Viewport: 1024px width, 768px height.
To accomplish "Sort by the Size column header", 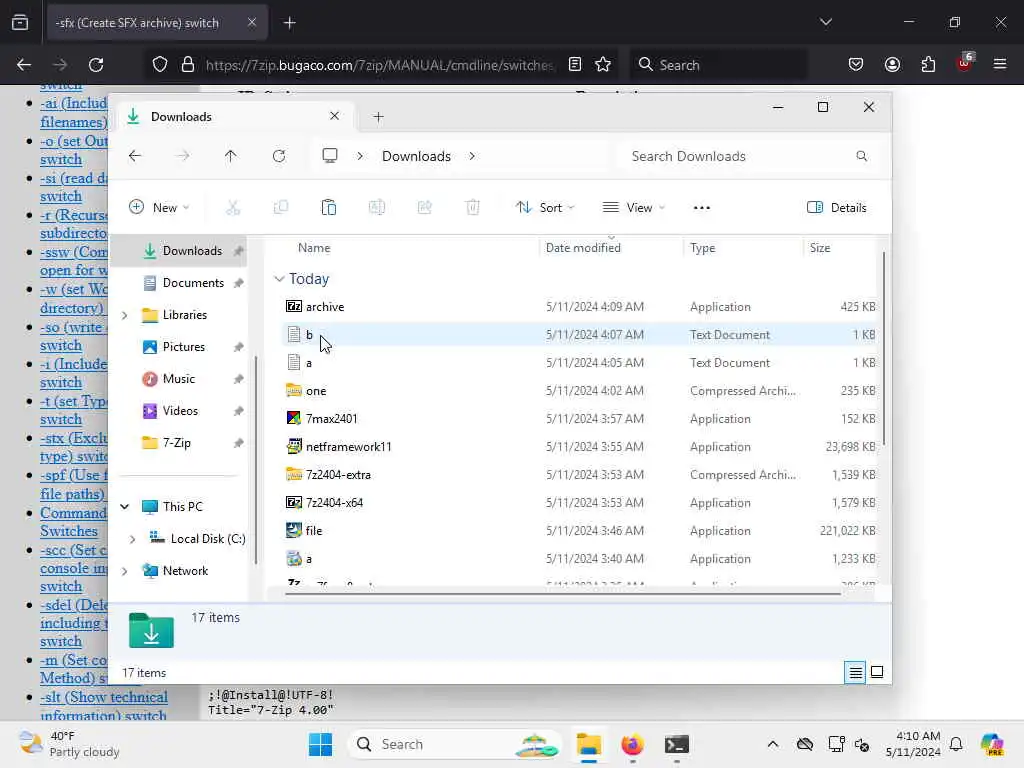I will [820, 248].
